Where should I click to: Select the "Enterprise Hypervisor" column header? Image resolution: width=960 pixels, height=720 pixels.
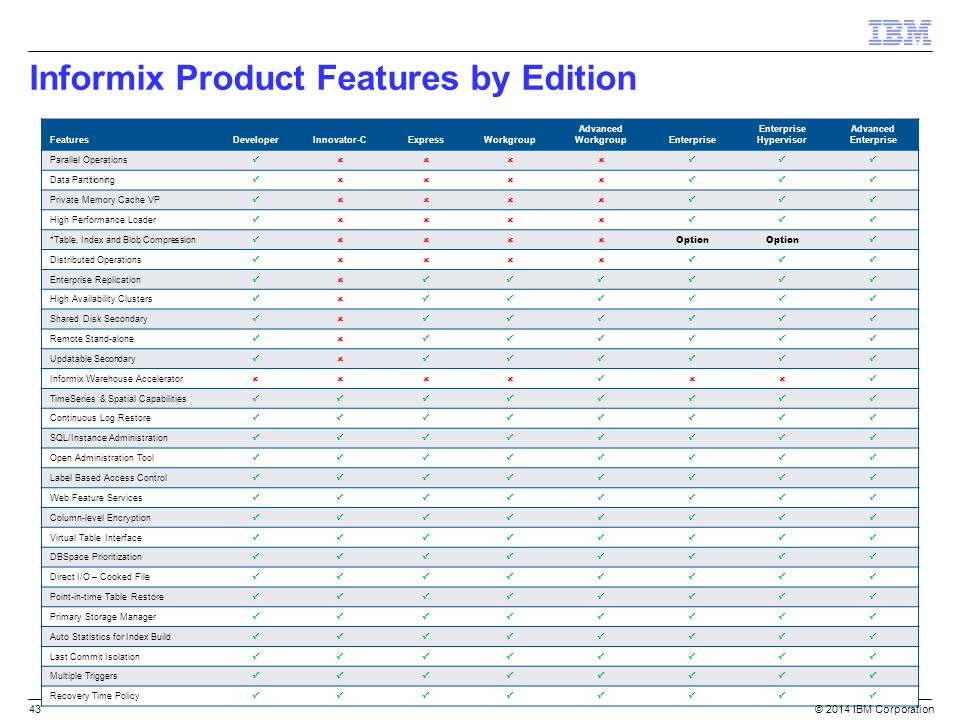(x=782, y=134)
